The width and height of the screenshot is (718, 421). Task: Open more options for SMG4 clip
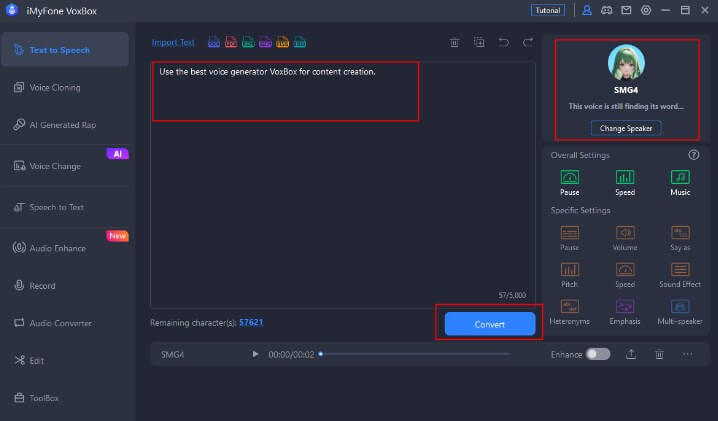pyautogui.click(x=687, y=354)
